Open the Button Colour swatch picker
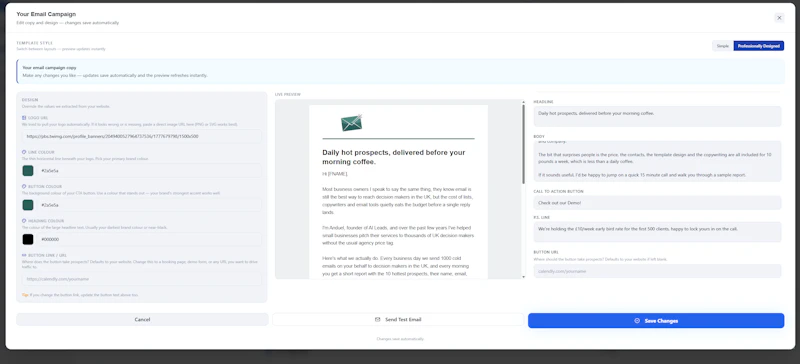 click(x=28, y=205)
